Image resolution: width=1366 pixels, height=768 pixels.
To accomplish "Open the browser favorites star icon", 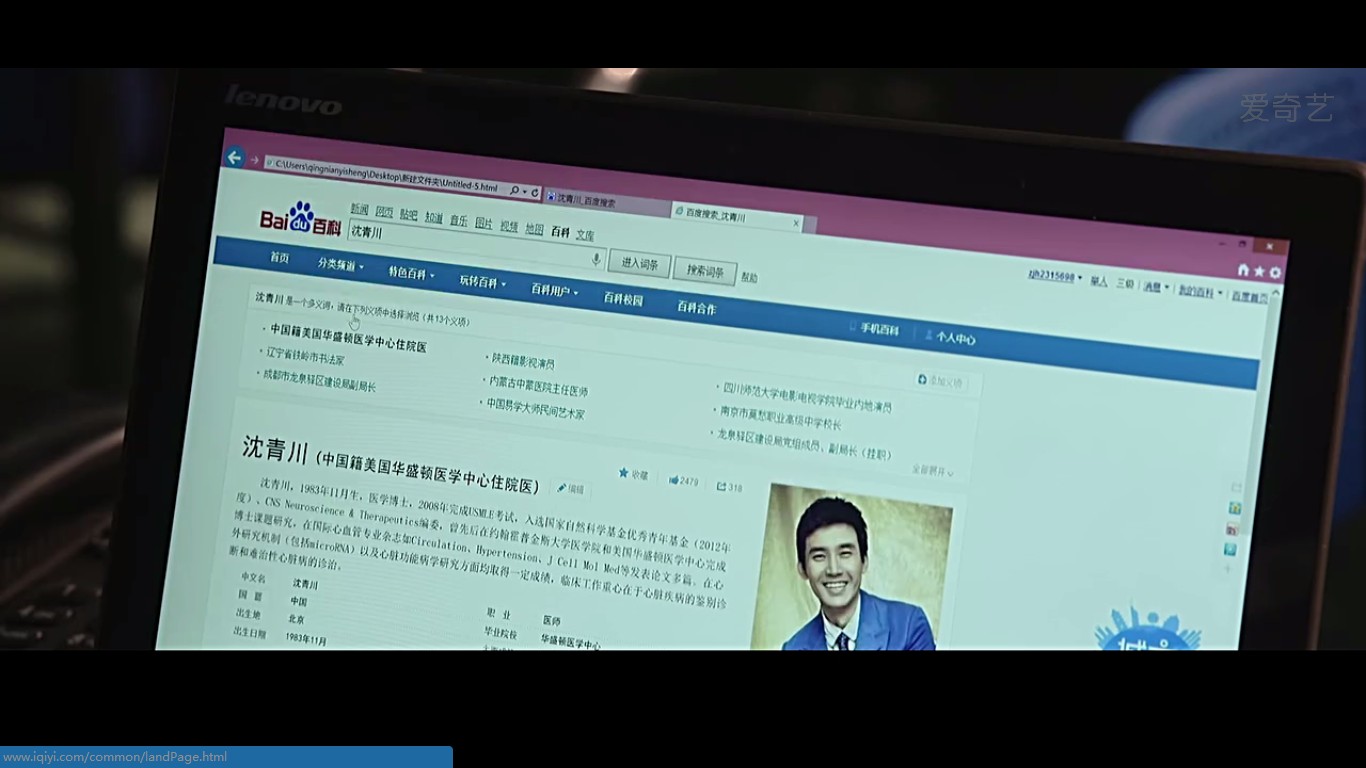I will click(x=1259, y=271).
